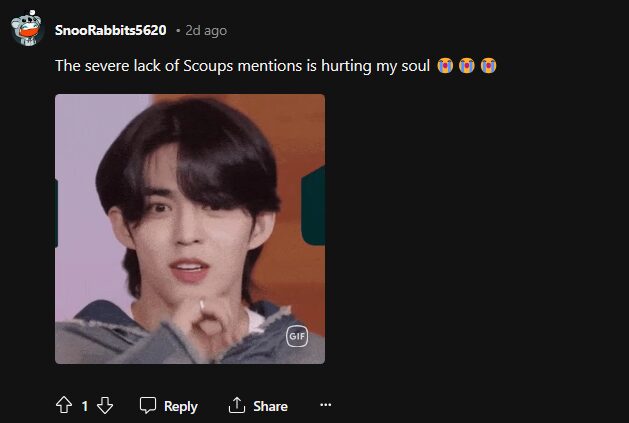629x423 pixels.
Task: Click the SnooRabbits5620 Snoo avatar
Action: (26, 30)
